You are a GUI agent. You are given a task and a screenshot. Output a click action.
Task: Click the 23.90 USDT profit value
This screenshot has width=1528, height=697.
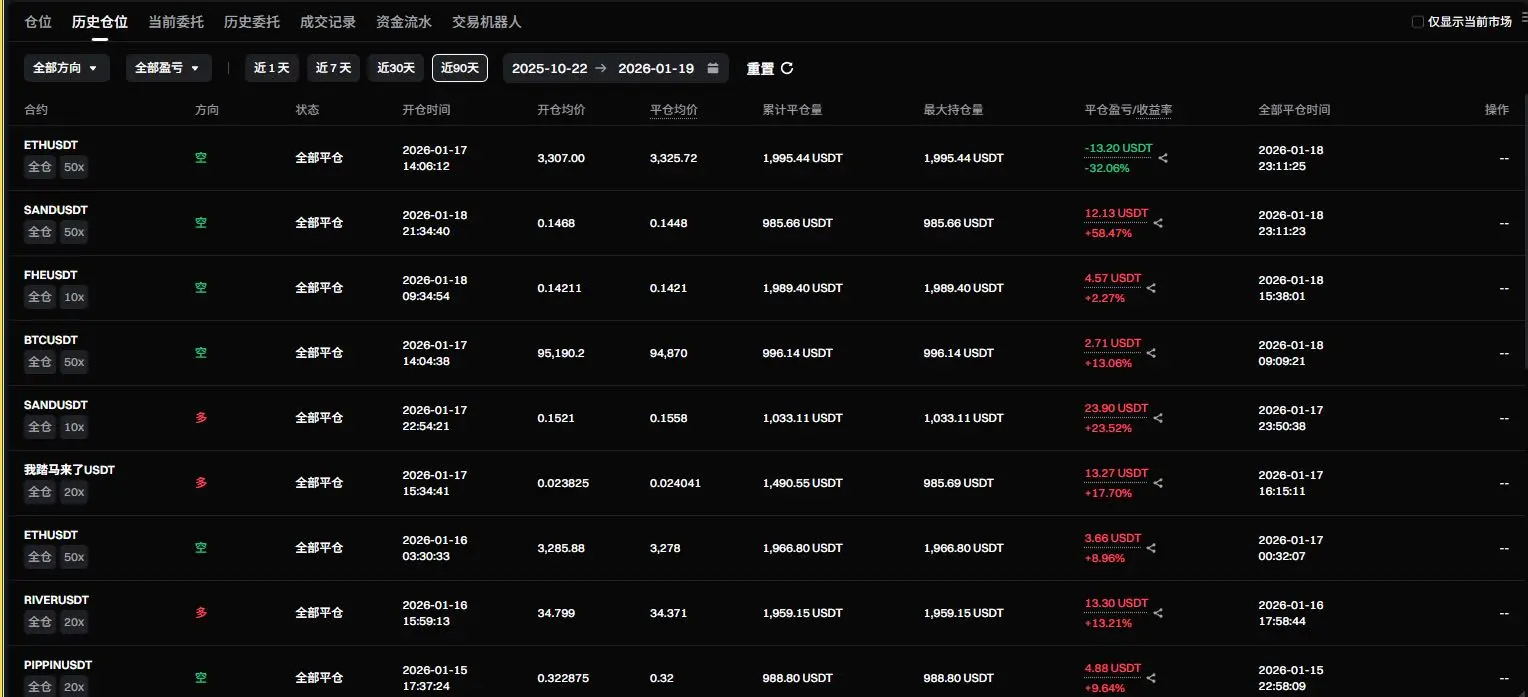coord(1116,408)
